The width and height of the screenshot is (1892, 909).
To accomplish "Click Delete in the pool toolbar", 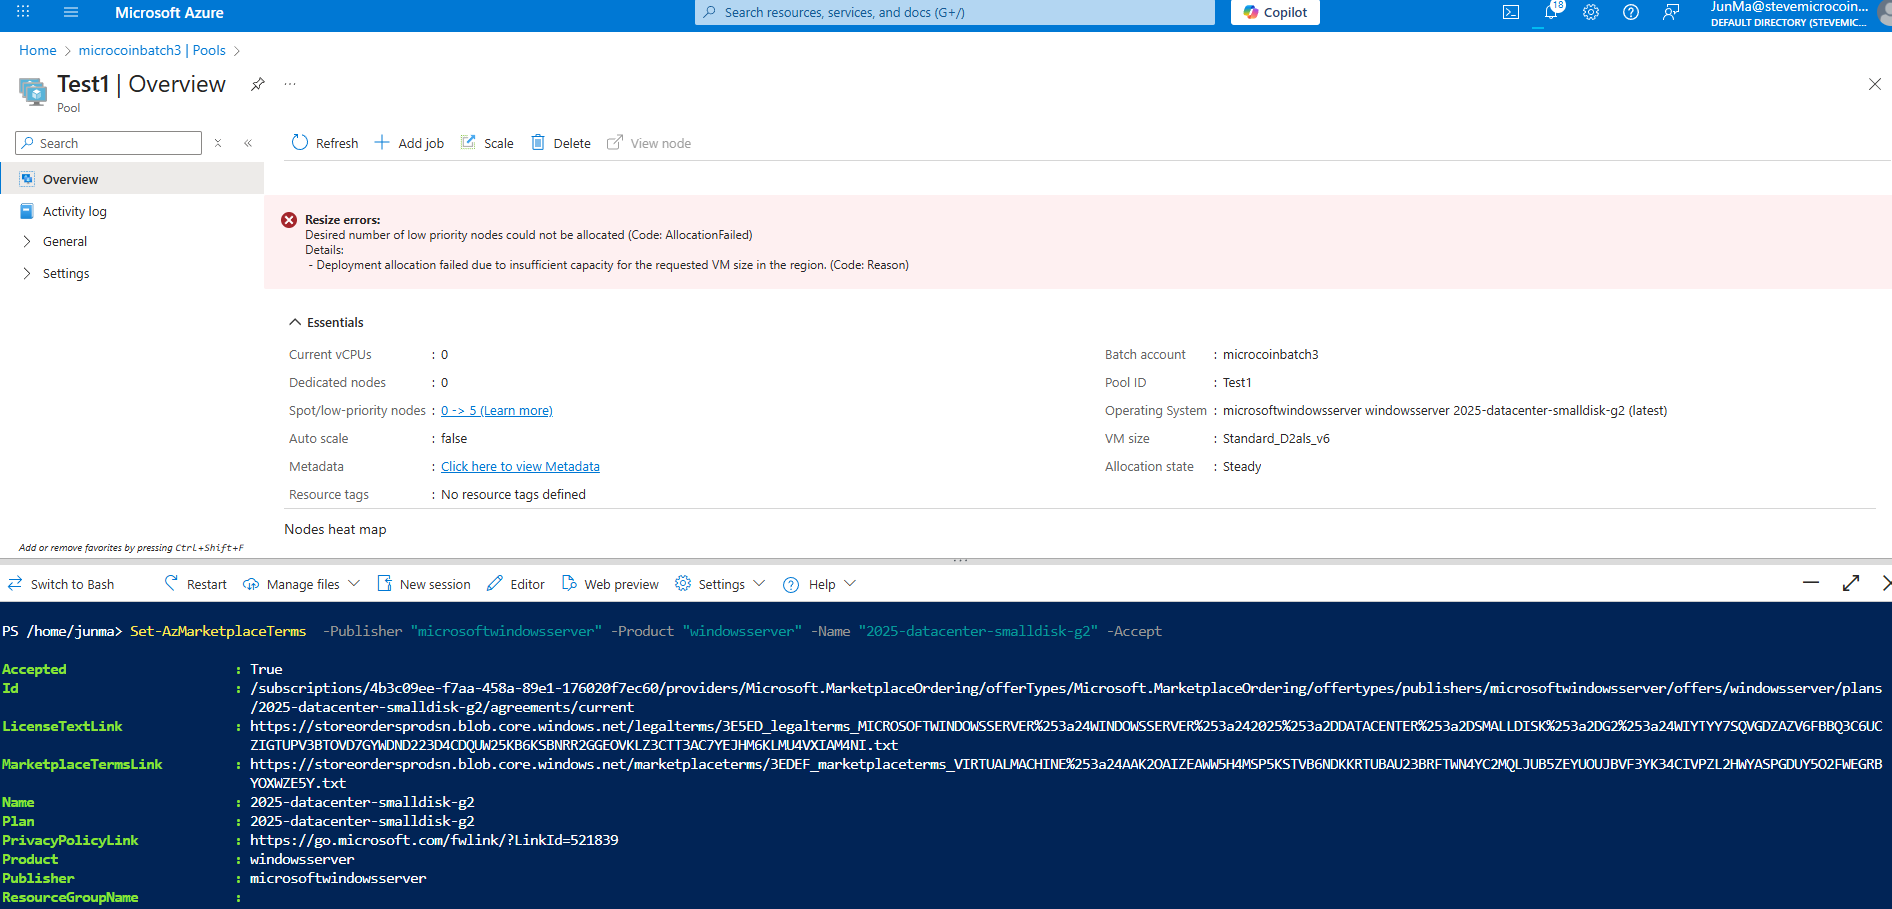I will pos(561,143).
